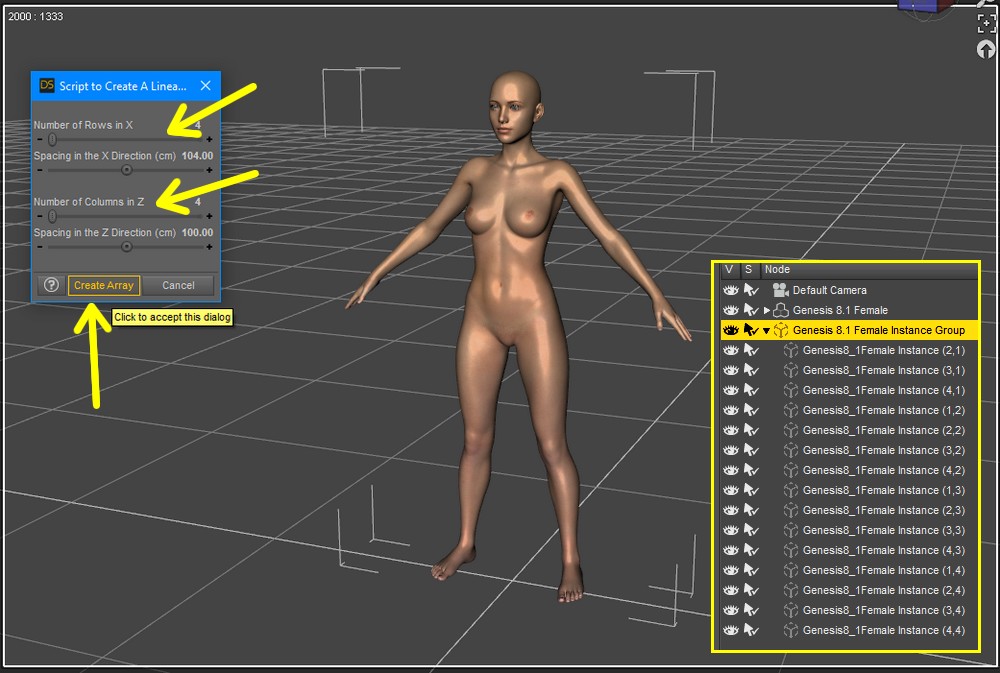Image resolution: width=1000 pixels, height=673 pixels.
Task: Decrease Number of Rows in X with minus
Action: click(40, 139)
